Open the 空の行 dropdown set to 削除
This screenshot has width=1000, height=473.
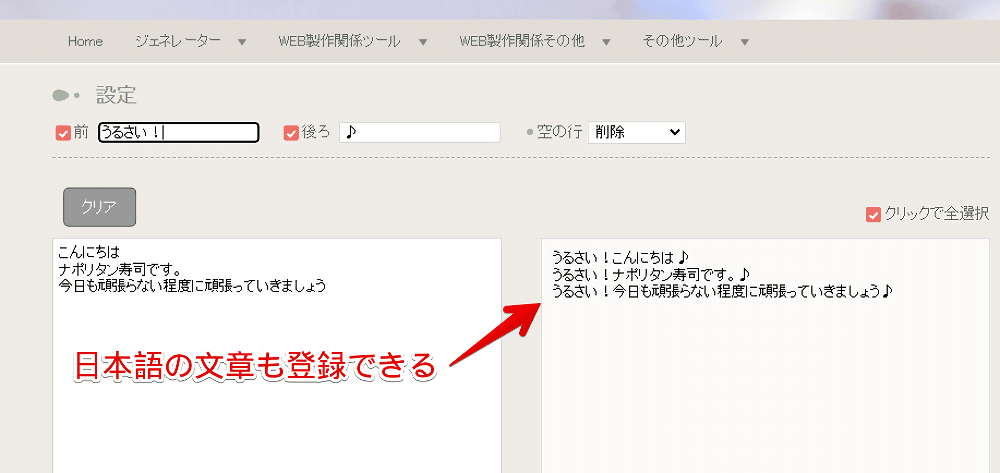(636, 133)
